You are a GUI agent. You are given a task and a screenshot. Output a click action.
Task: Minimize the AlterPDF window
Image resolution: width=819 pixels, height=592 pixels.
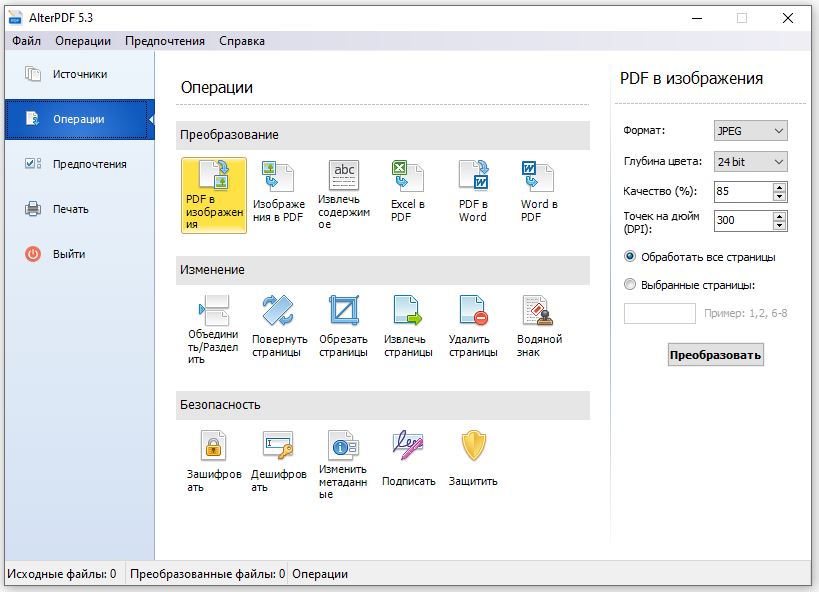[x=697, y=18]
